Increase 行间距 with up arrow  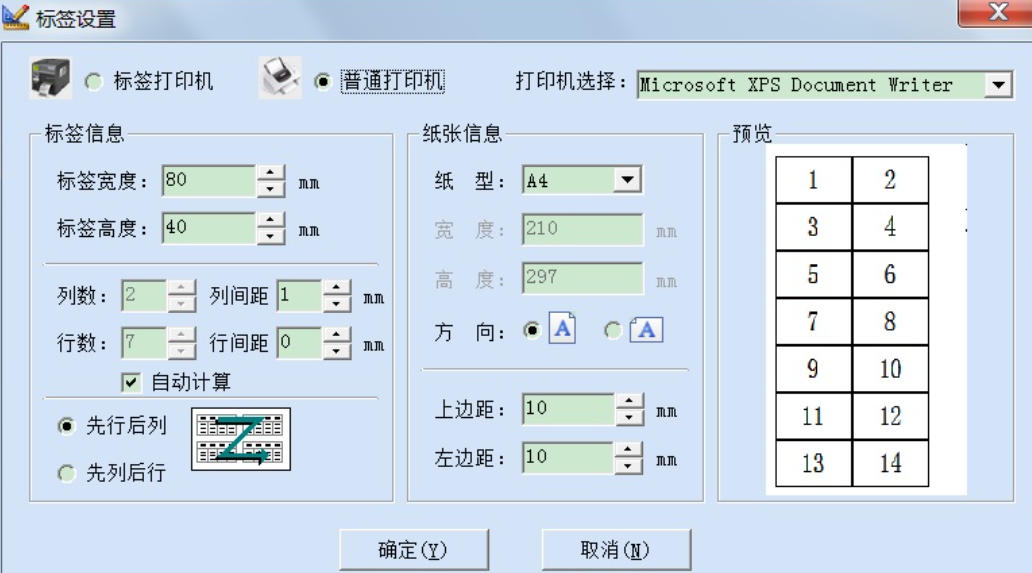(x=336, y=335)
